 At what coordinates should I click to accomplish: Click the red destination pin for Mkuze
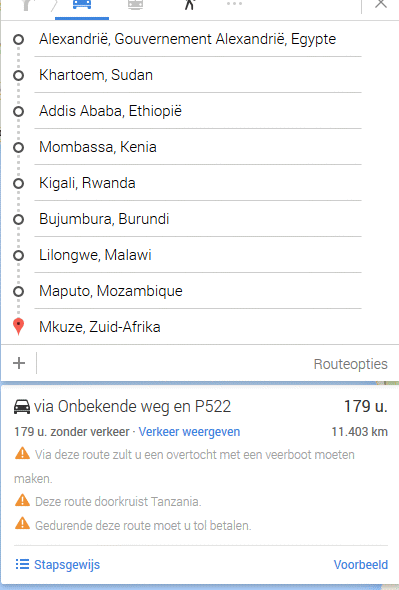(18, 326)
